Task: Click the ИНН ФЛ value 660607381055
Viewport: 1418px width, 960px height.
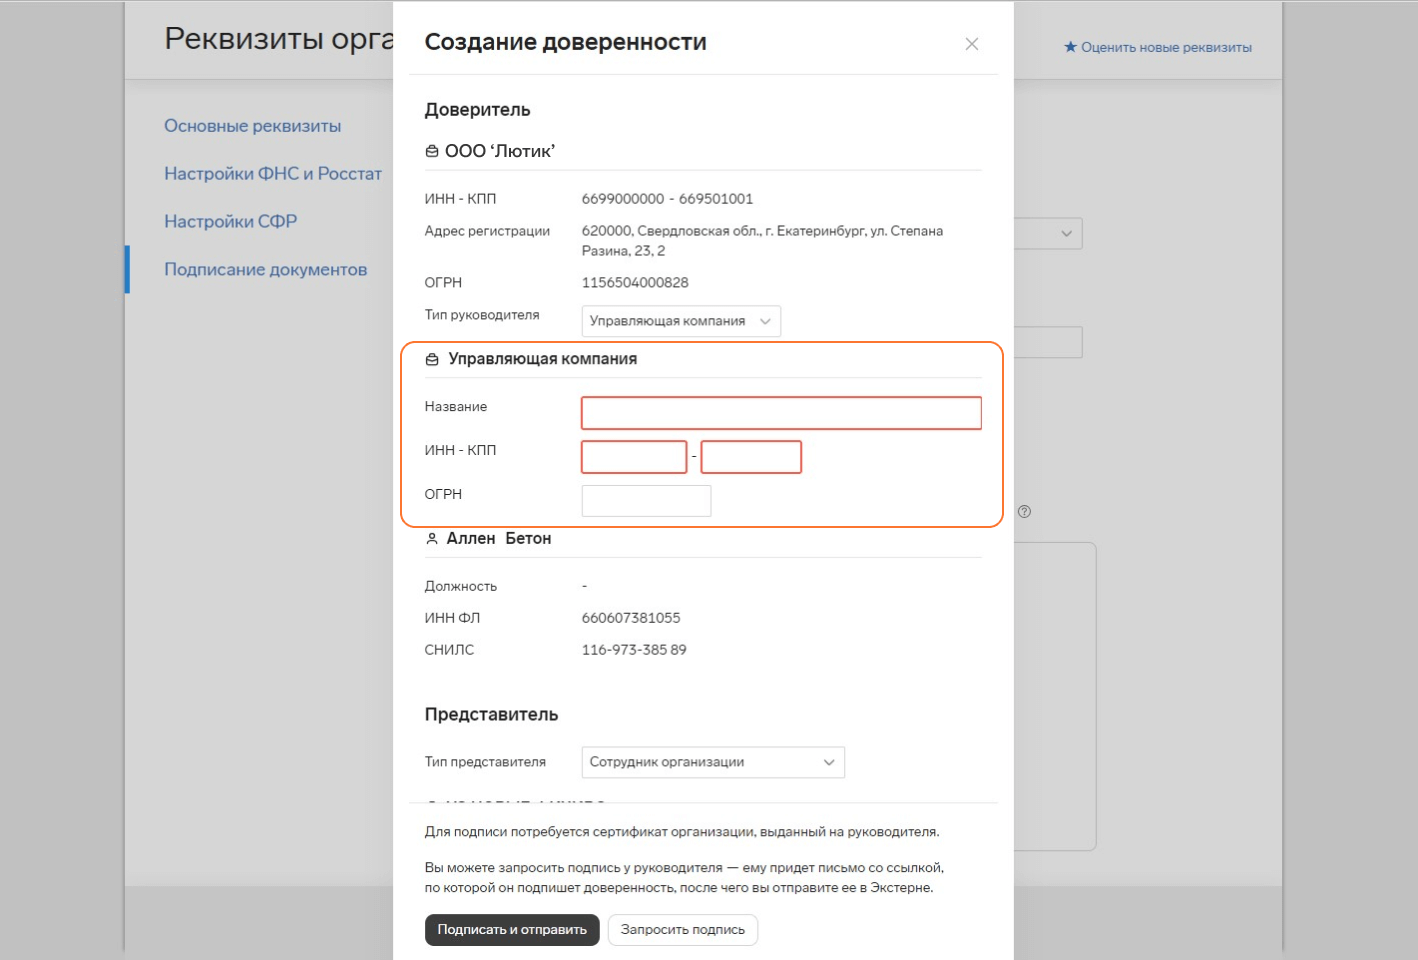Action: pos(631,618)
